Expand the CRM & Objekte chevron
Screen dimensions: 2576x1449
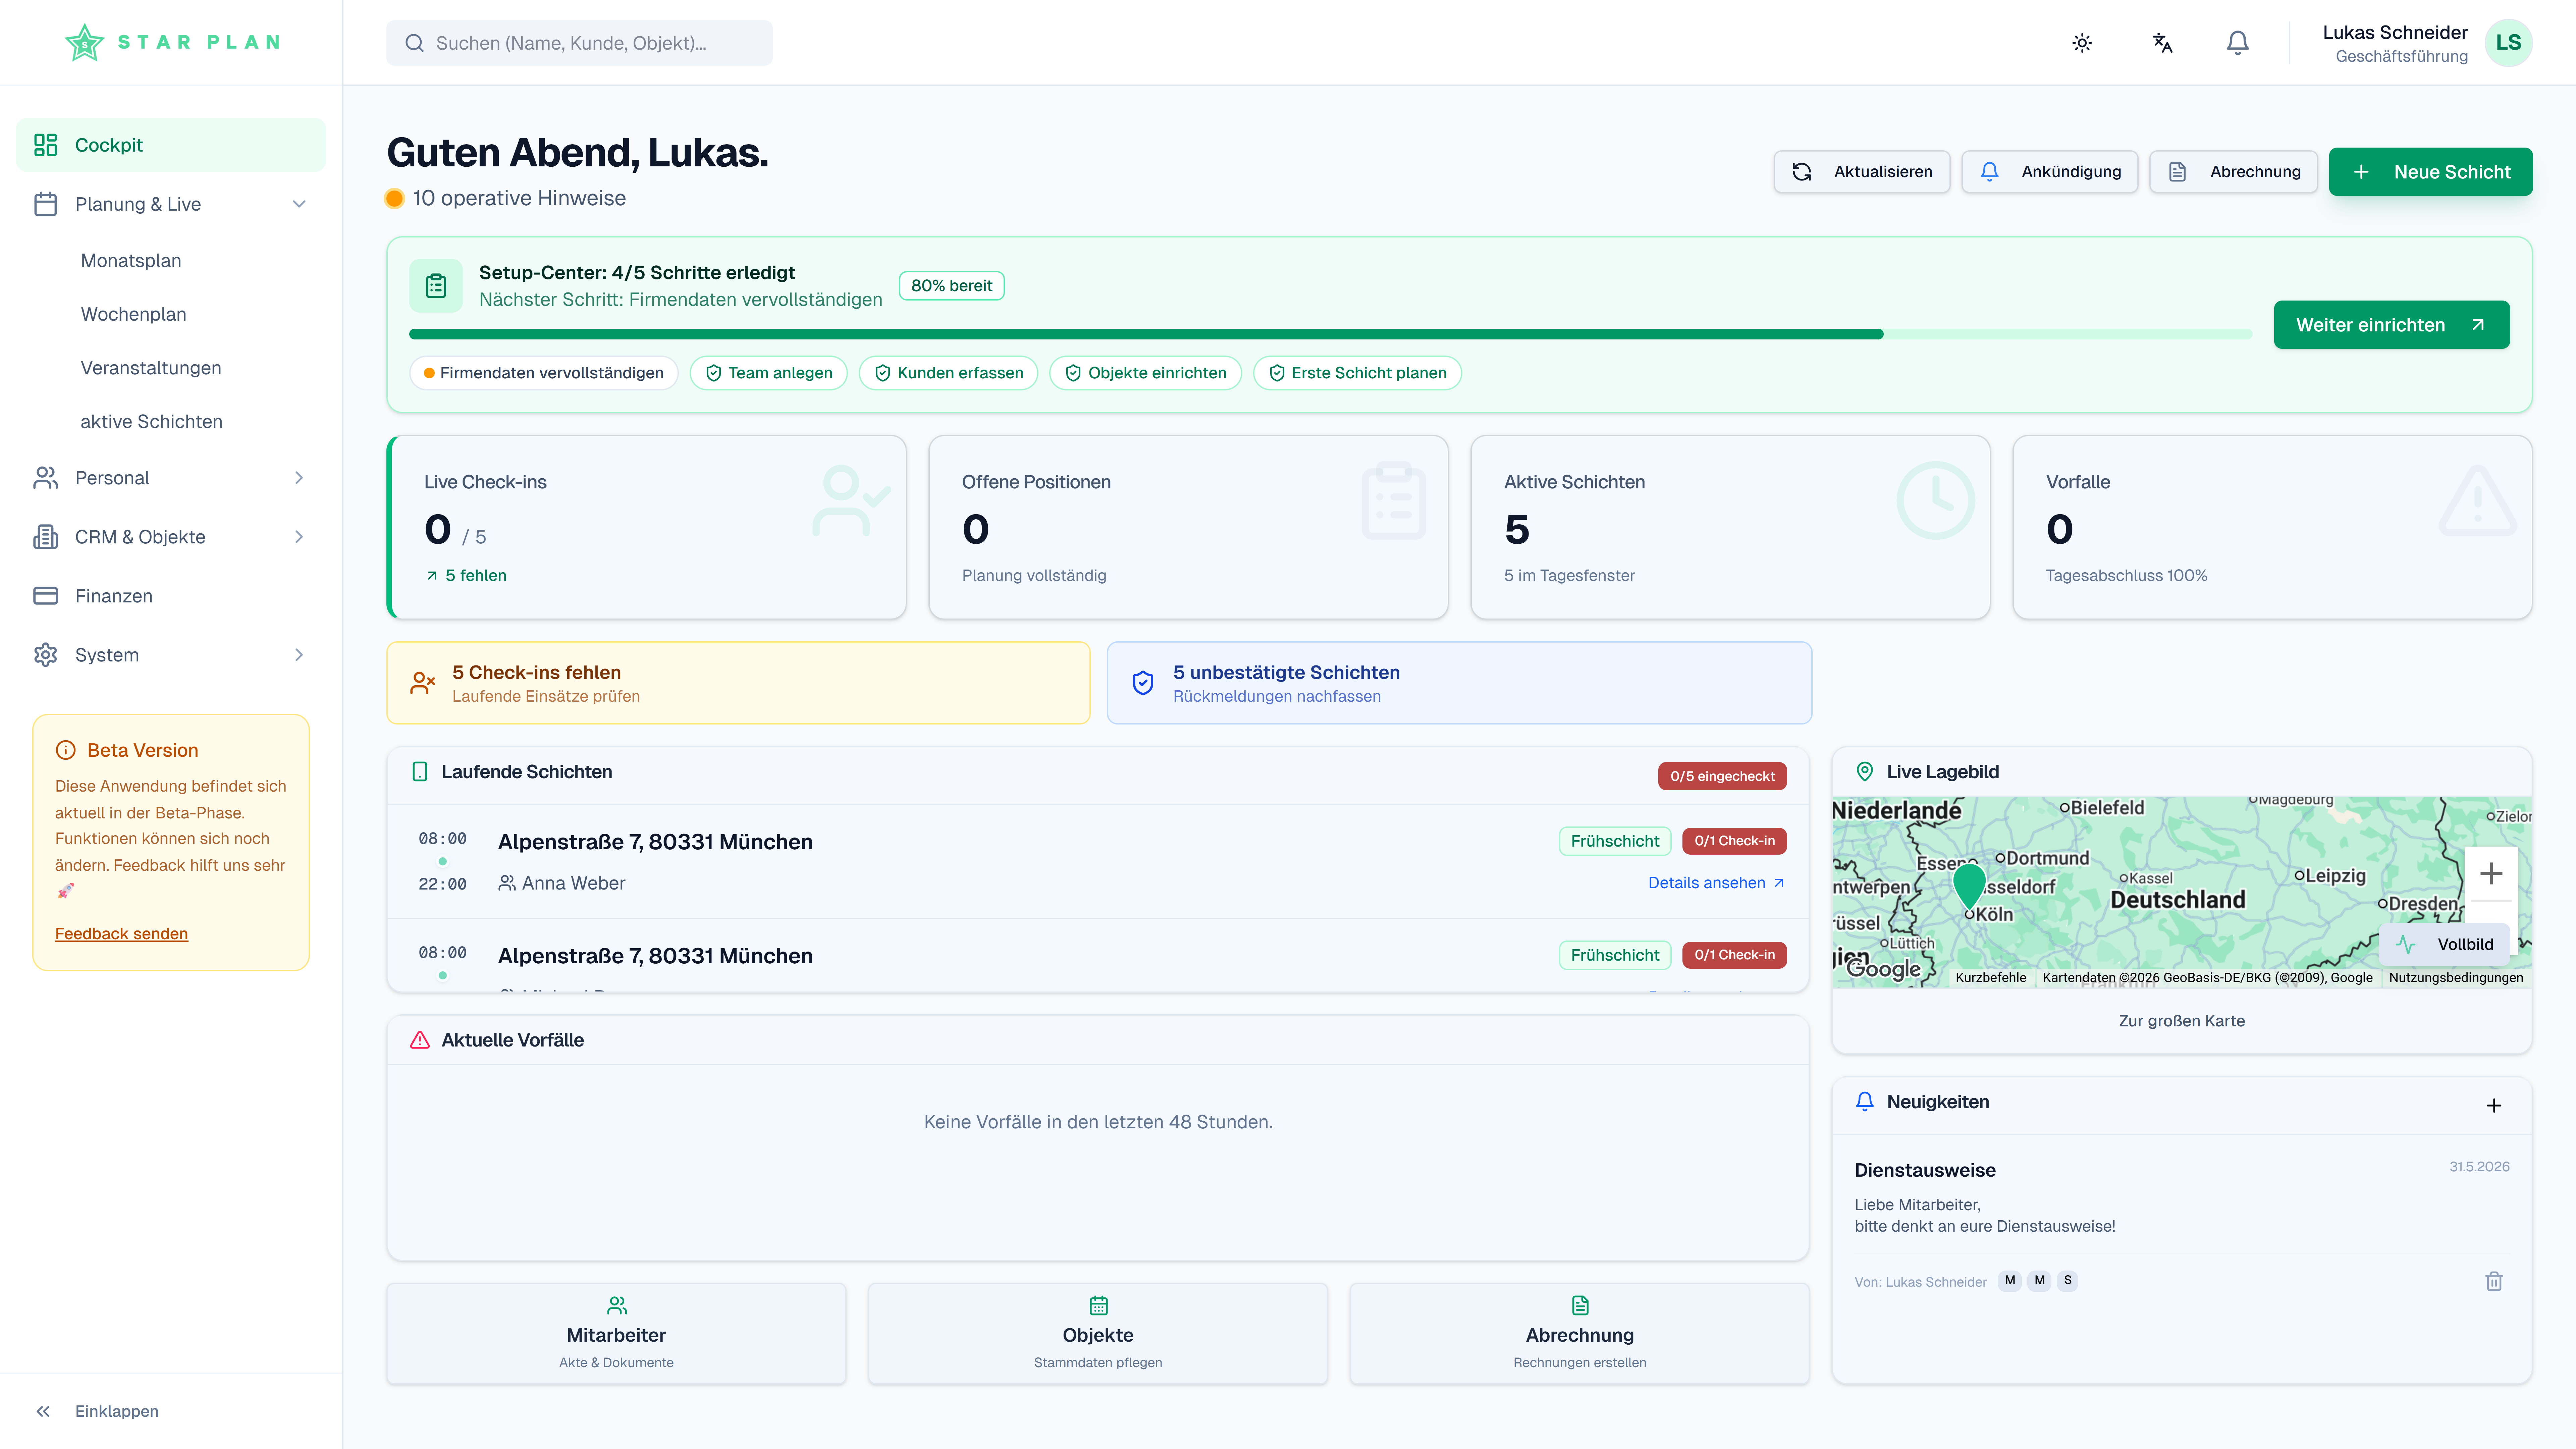point(299,537)
